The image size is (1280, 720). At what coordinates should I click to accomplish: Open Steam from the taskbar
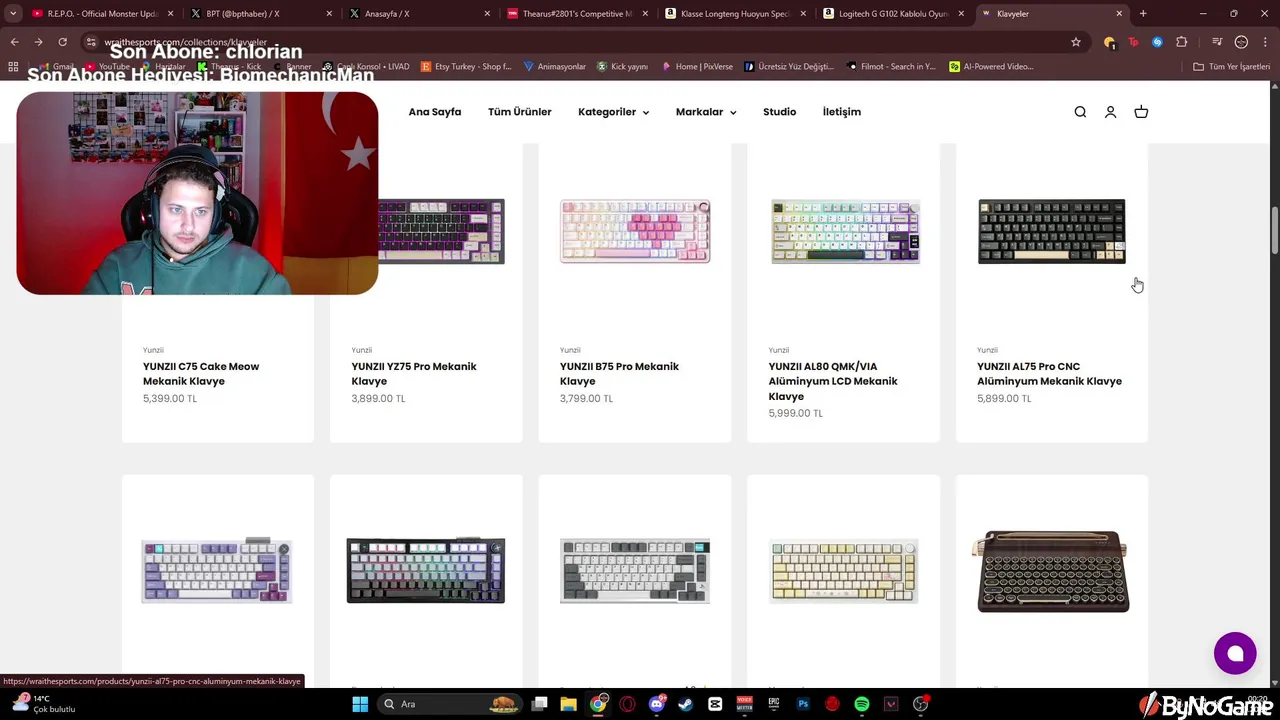tap(686, 704)
